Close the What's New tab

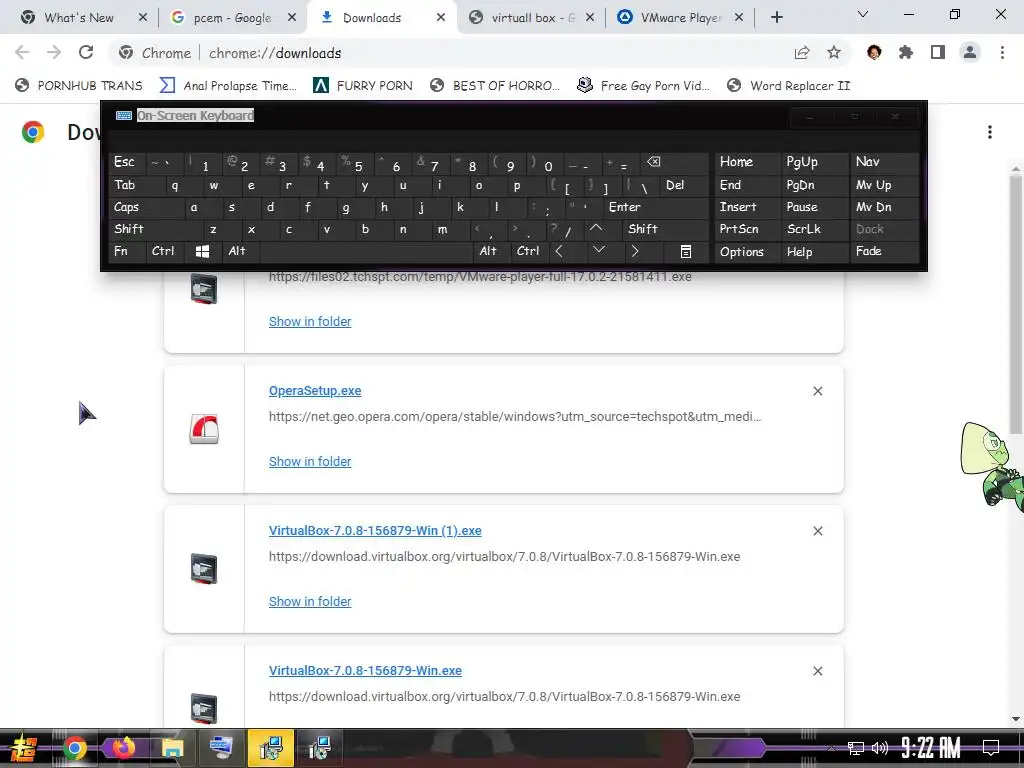coord(142,18)
